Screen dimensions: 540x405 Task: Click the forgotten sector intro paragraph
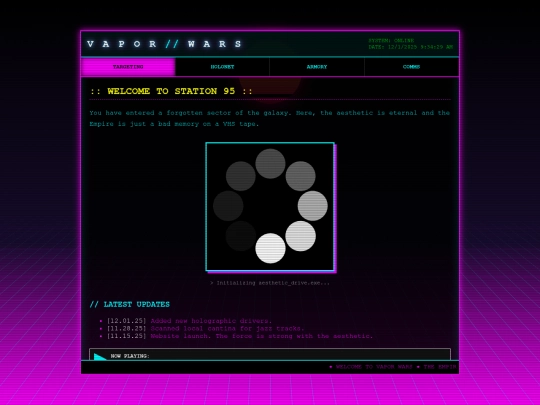point(270,118)
